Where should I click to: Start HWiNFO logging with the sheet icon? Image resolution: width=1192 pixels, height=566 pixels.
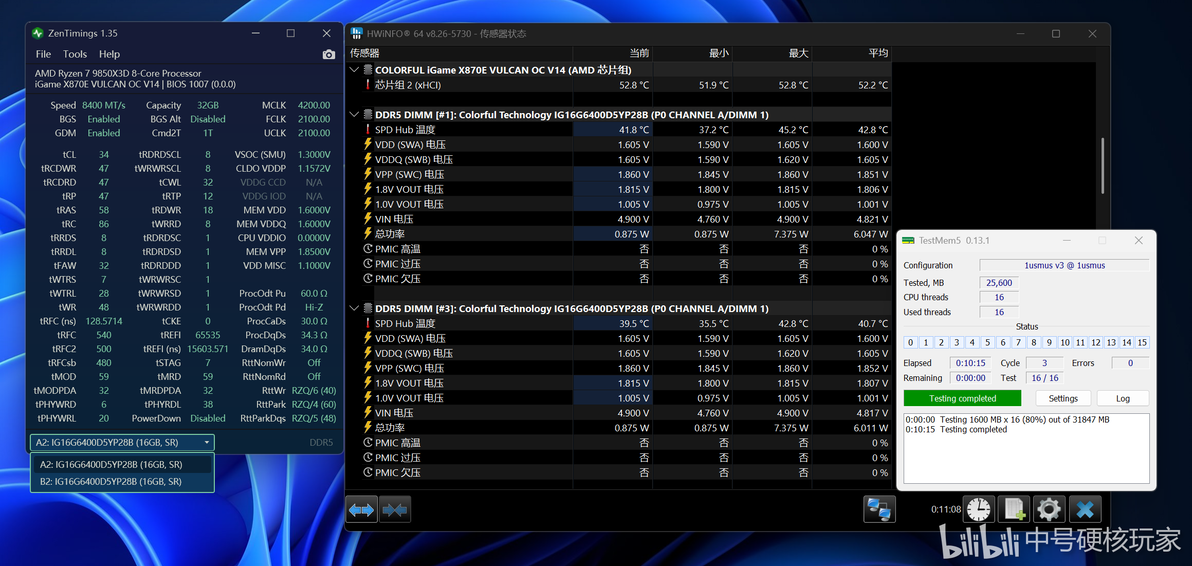1015,509
